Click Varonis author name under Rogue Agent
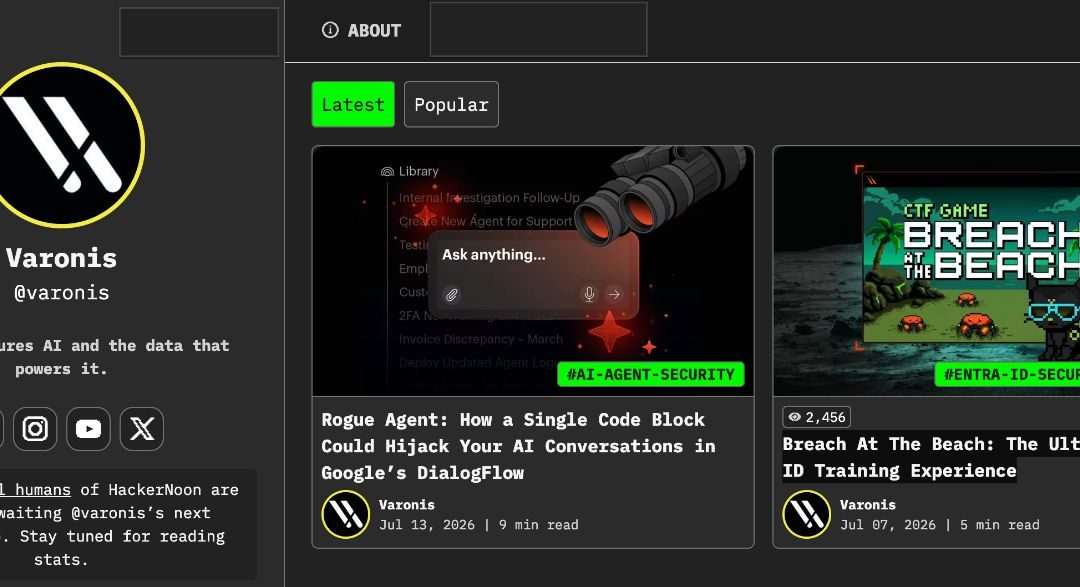 406,504
